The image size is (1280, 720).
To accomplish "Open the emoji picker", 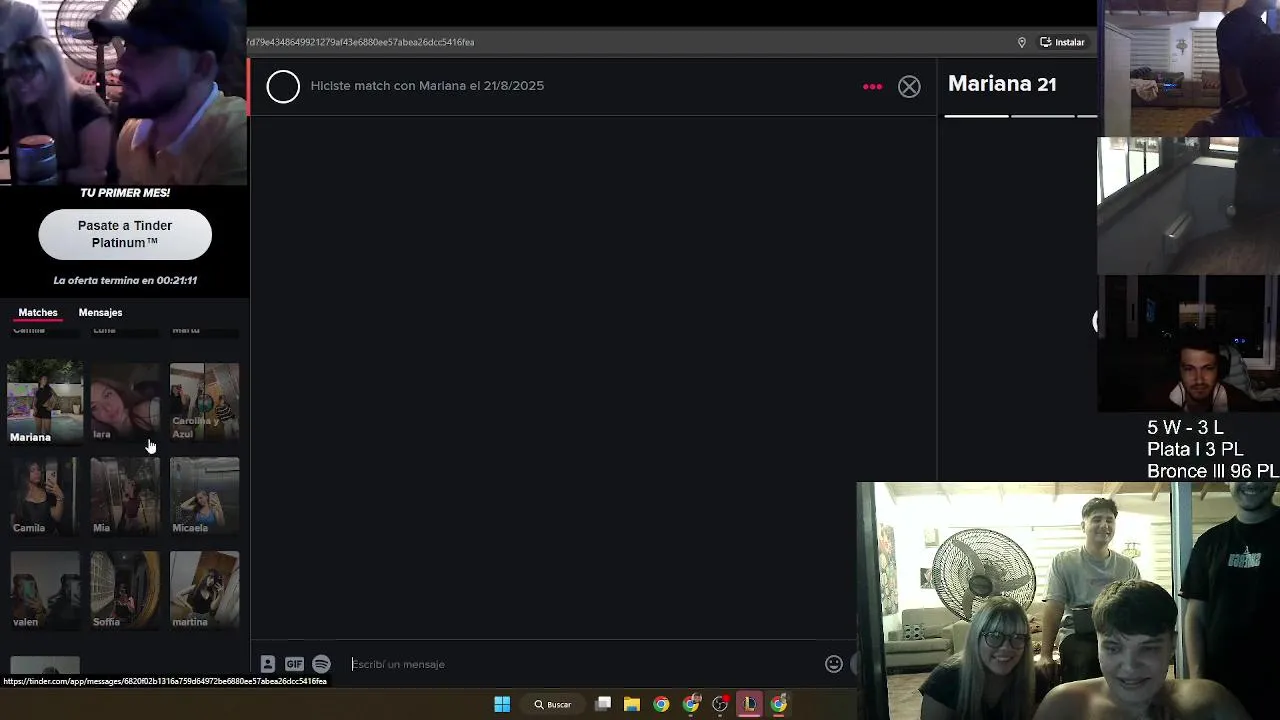I will point(833,664).
